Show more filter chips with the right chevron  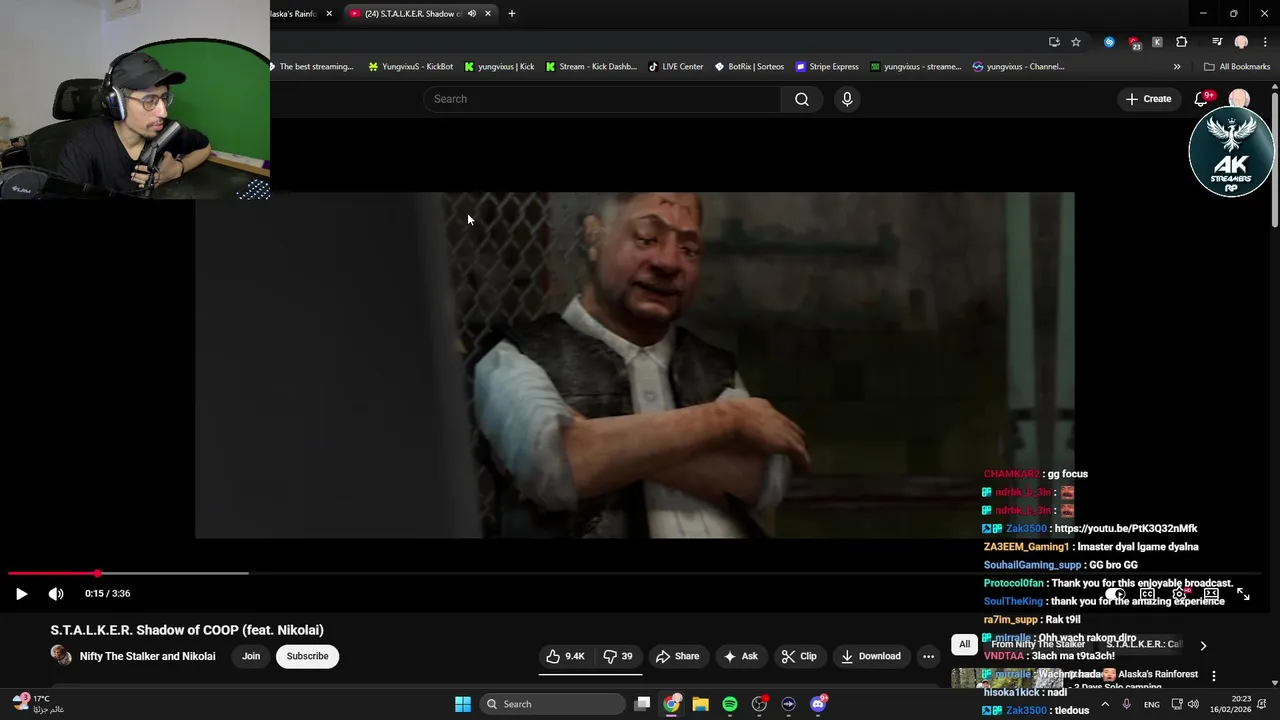pyautogui.click(x=1203, y=646)
